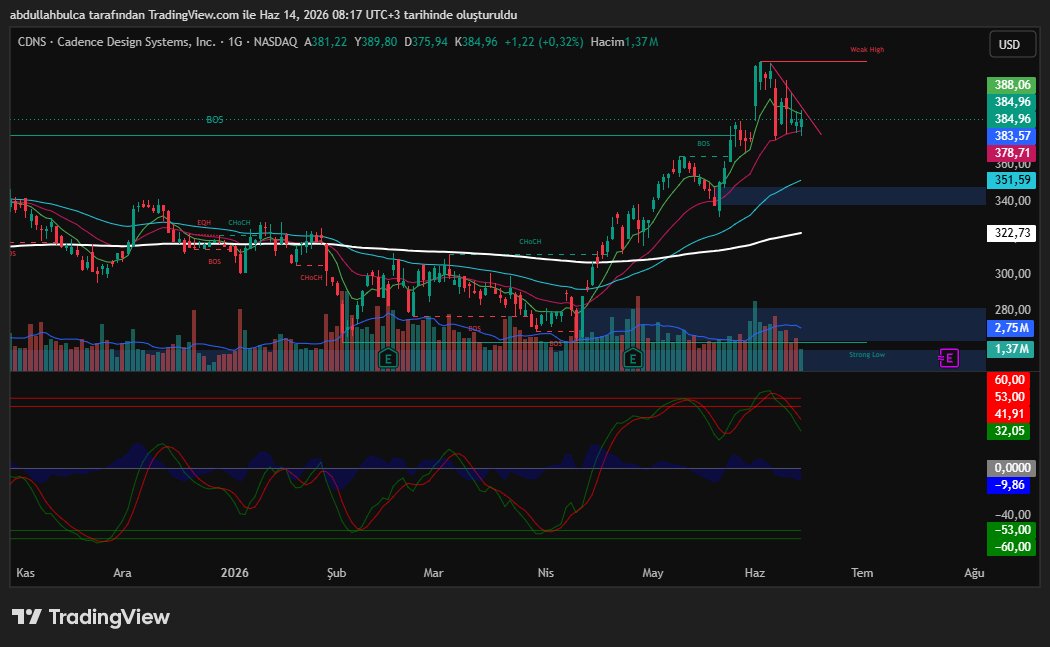Open the February earnings E marker
The width and height of the screenshot is (1050, 647).
(x=388, y=358)
